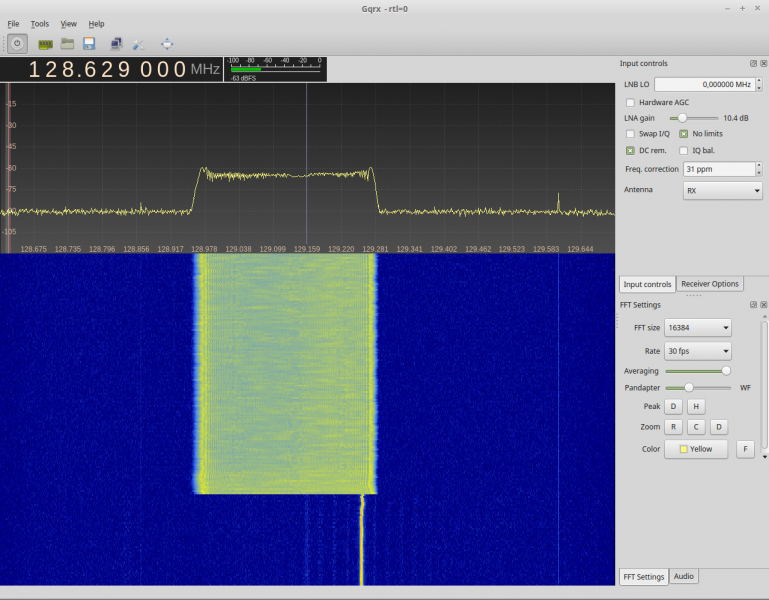This screenshot has height=600, width=769.
Task: Click the load settings folder icon
Action: coord(67,43)
